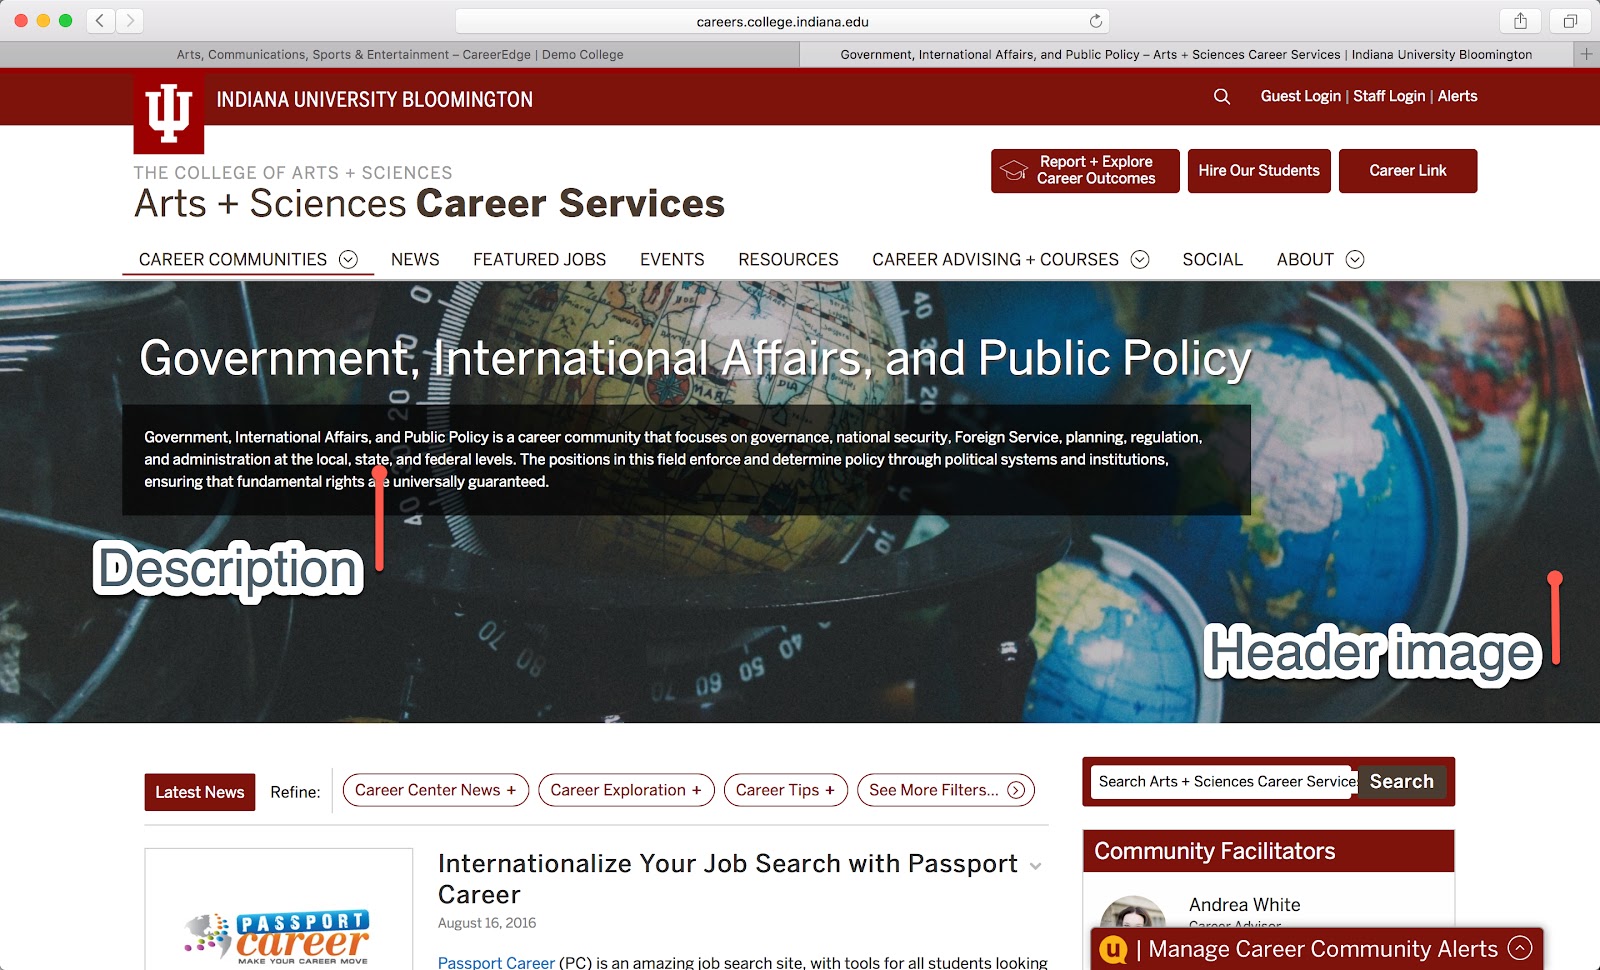Click the Hire Our Students button

coord(1258,171)
